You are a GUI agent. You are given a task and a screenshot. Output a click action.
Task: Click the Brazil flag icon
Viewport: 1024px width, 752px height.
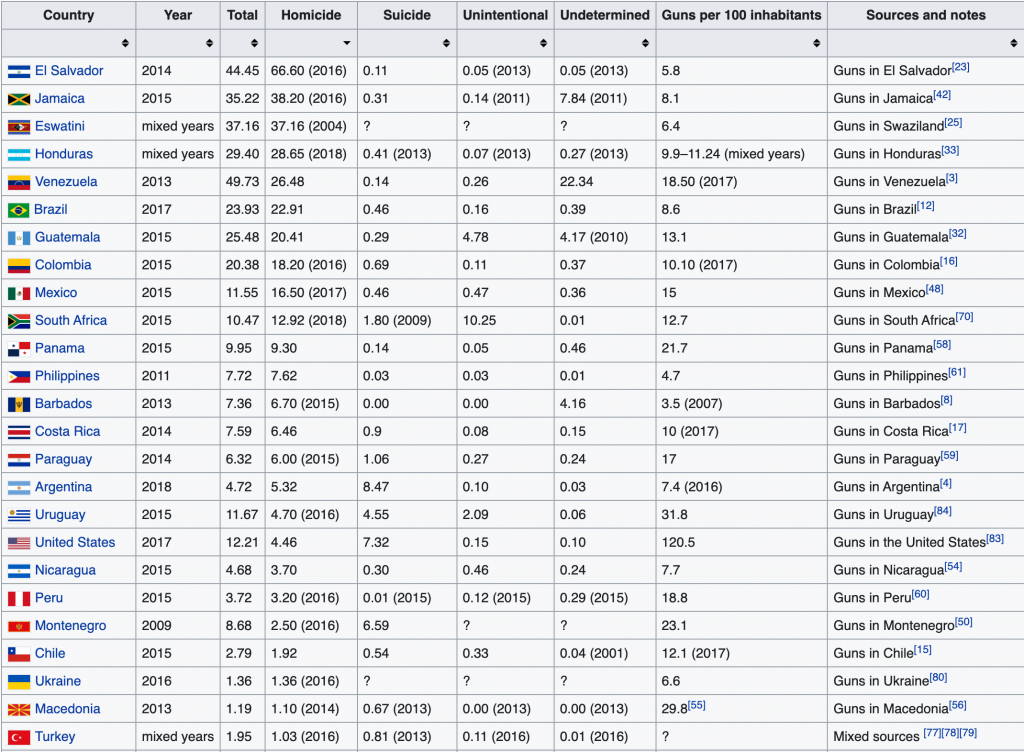[x=19, y=210]
